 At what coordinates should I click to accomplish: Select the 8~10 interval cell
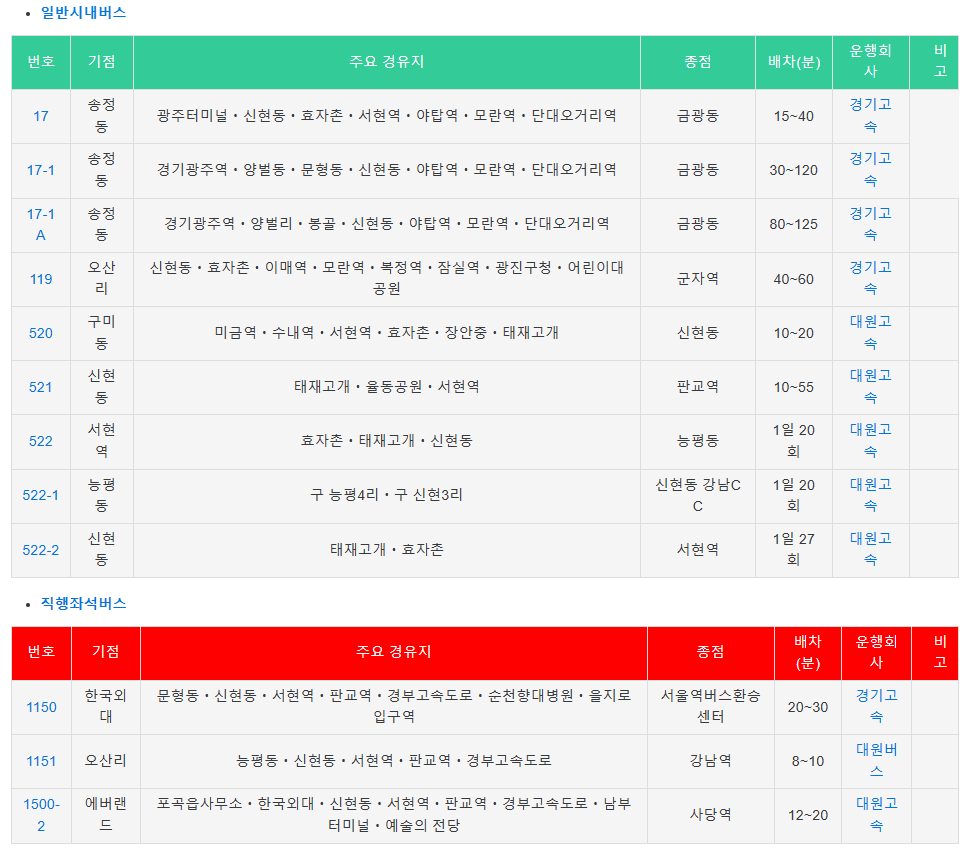(x=807, y=761)
